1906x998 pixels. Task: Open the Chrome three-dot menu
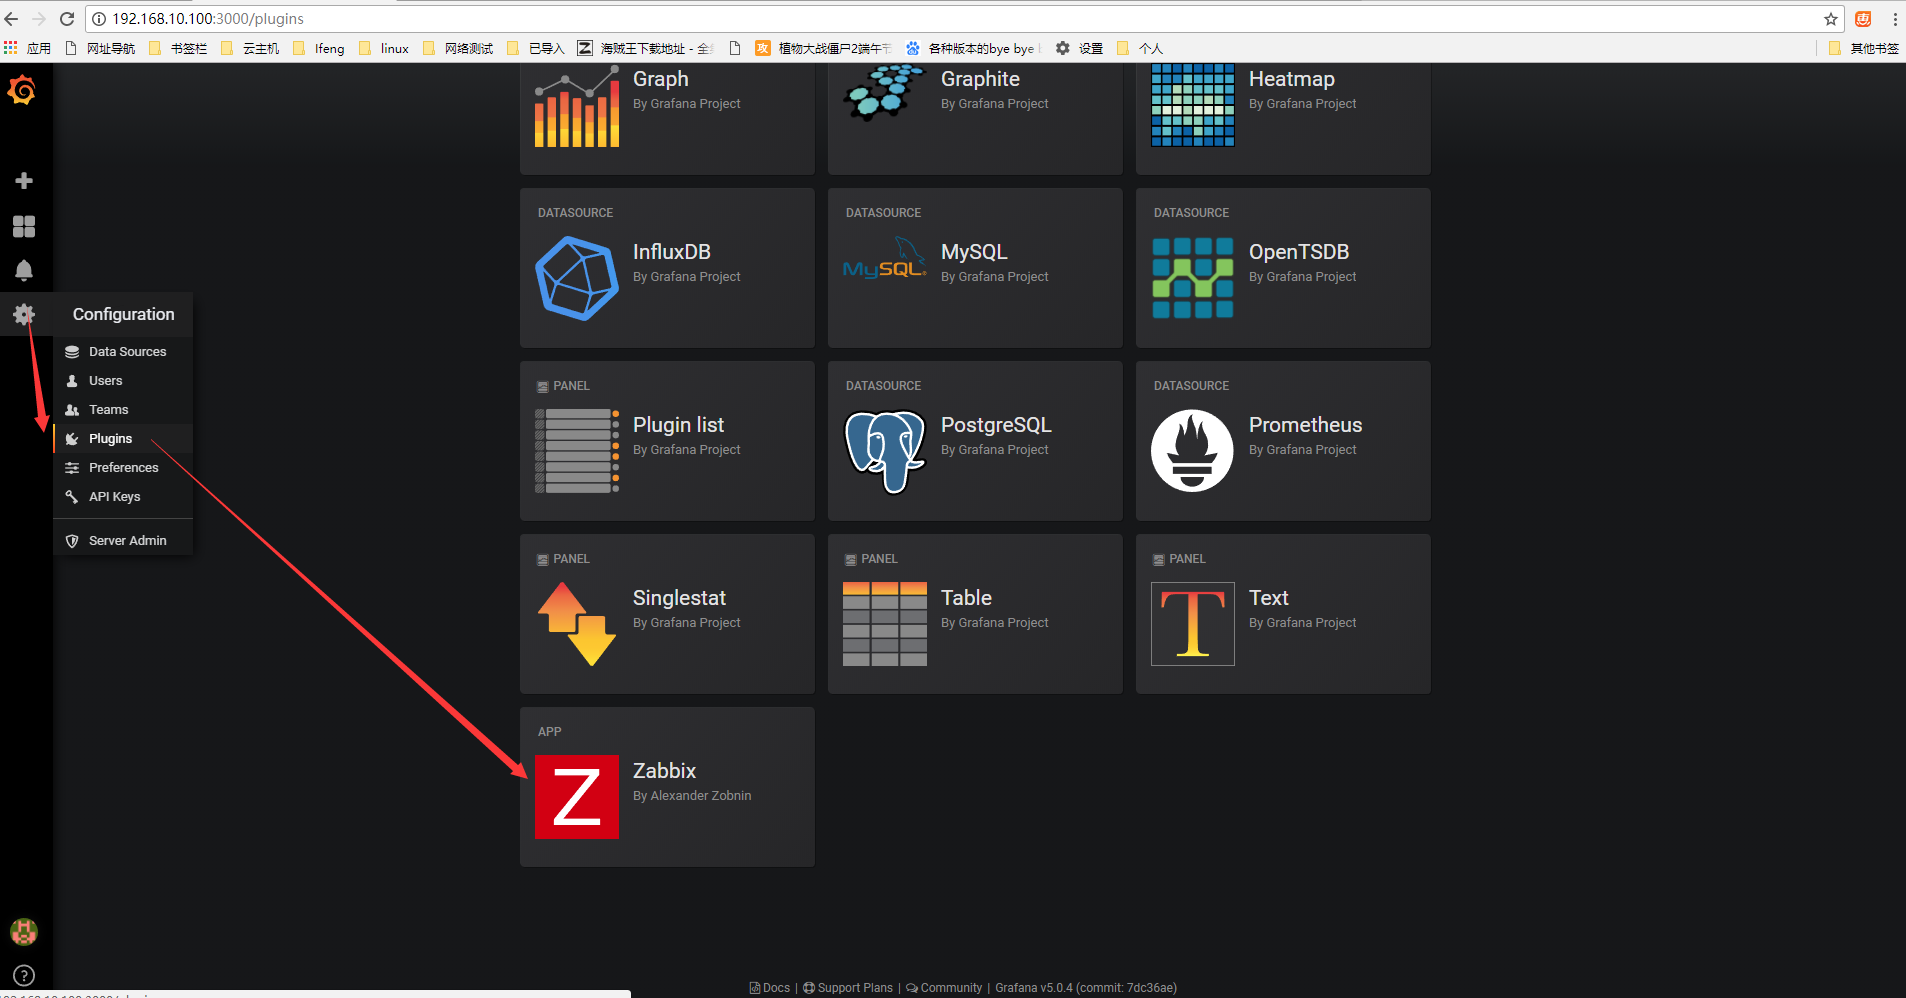pyautogui.click(x=1895, y=19)
